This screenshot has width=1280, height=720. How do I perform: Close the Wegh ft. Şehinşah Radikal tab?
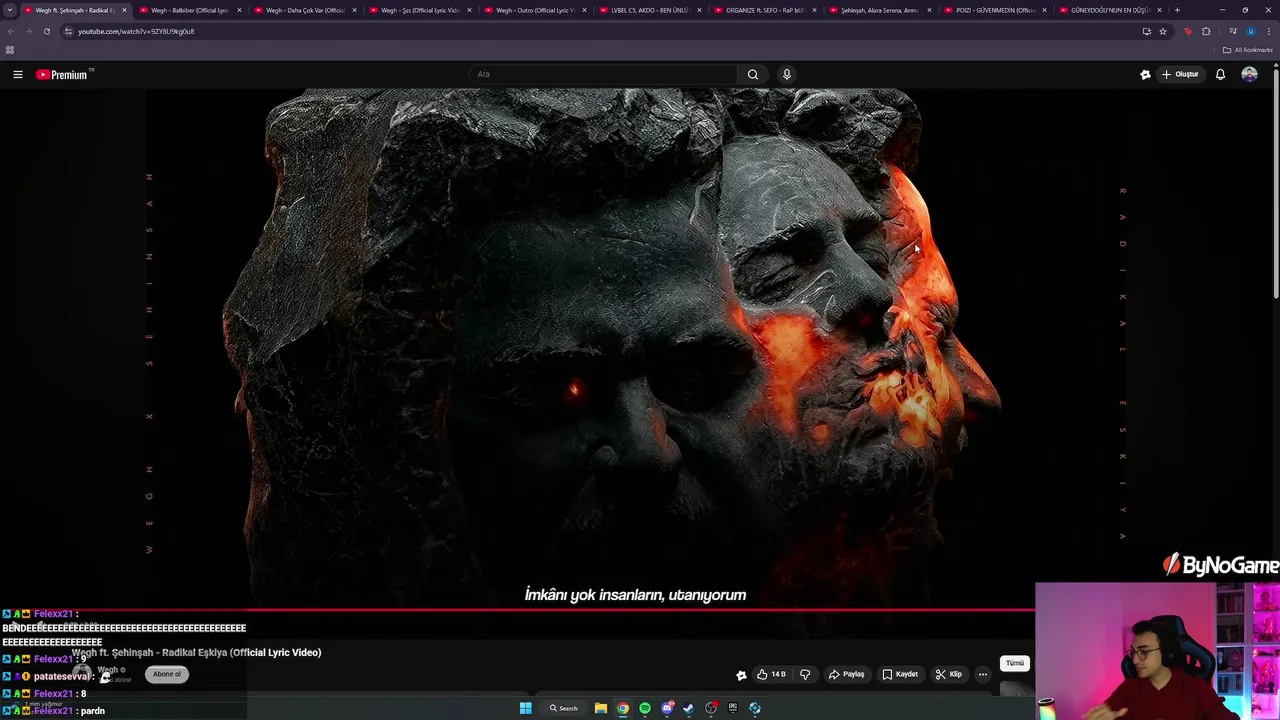[x=124, y=10]
